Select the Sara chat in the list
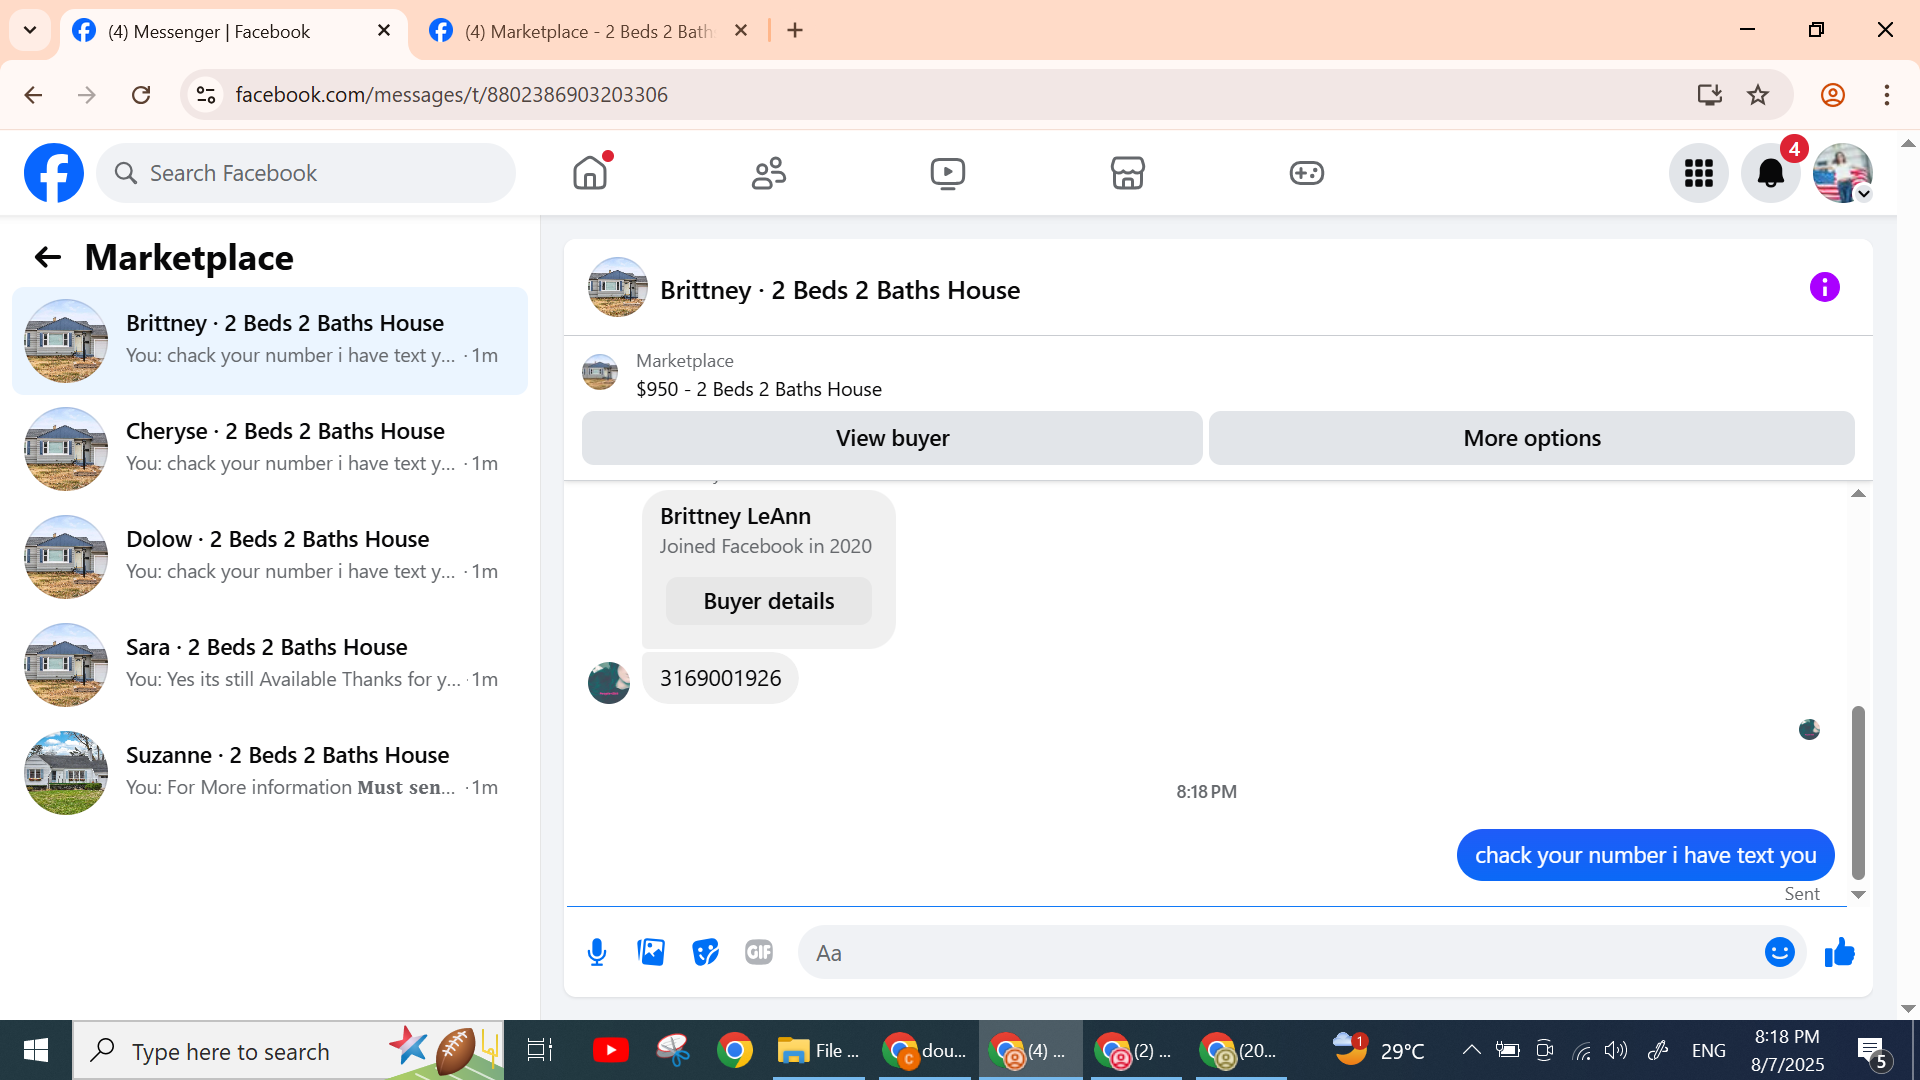 pos(270,665)
